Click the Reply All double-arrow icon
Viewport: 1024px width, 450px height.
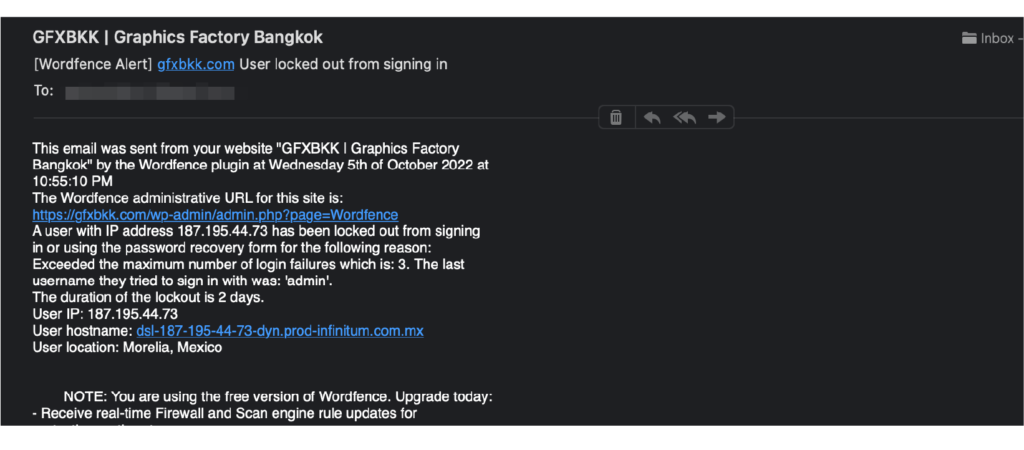(684, 118)
